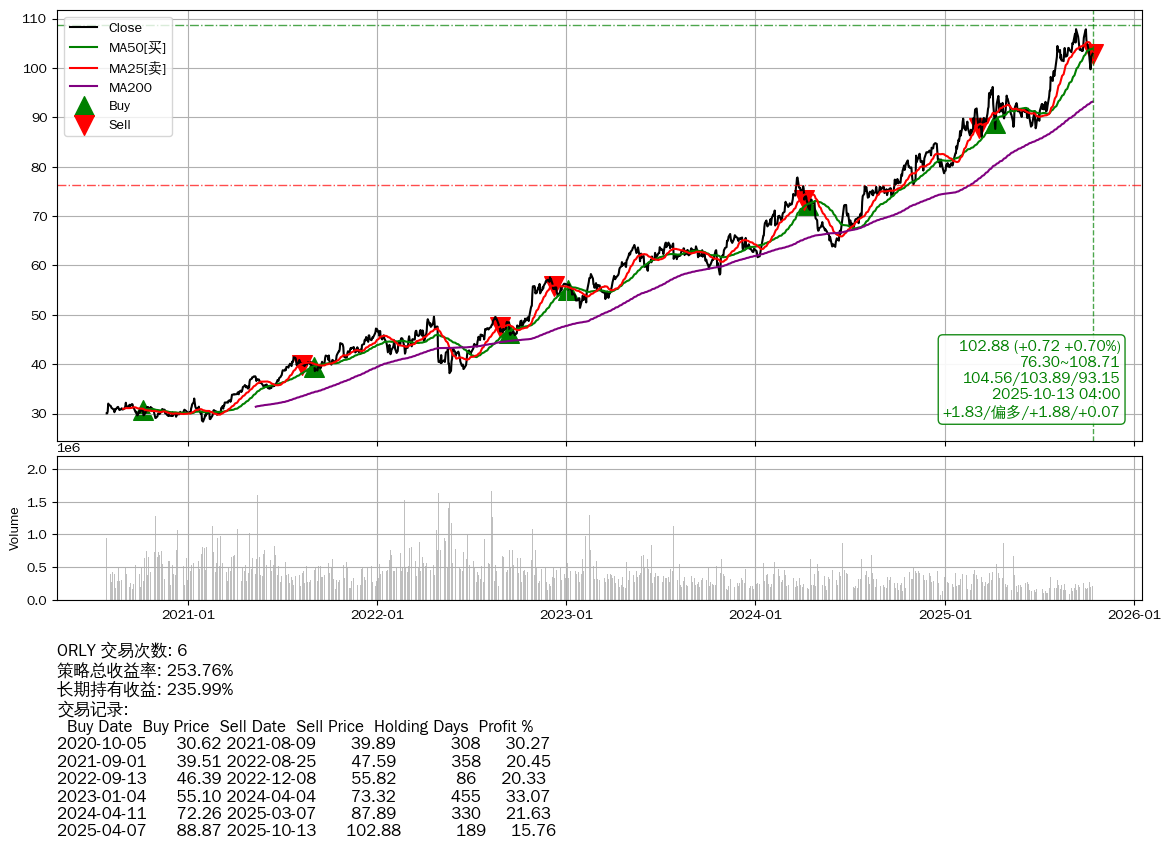
Task: Click the final red Sell marker at the chart top right
Action: click(1093, 54)
